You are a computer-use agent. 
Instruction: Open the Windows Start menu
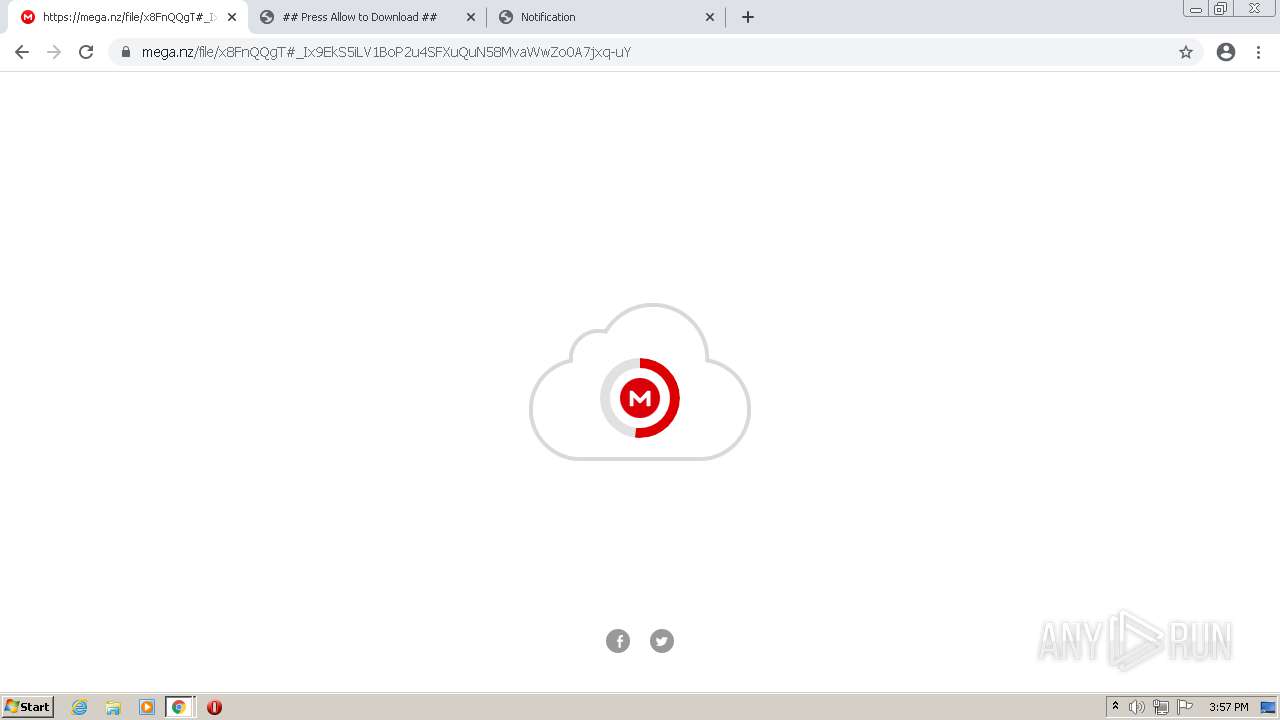[28, 707]
